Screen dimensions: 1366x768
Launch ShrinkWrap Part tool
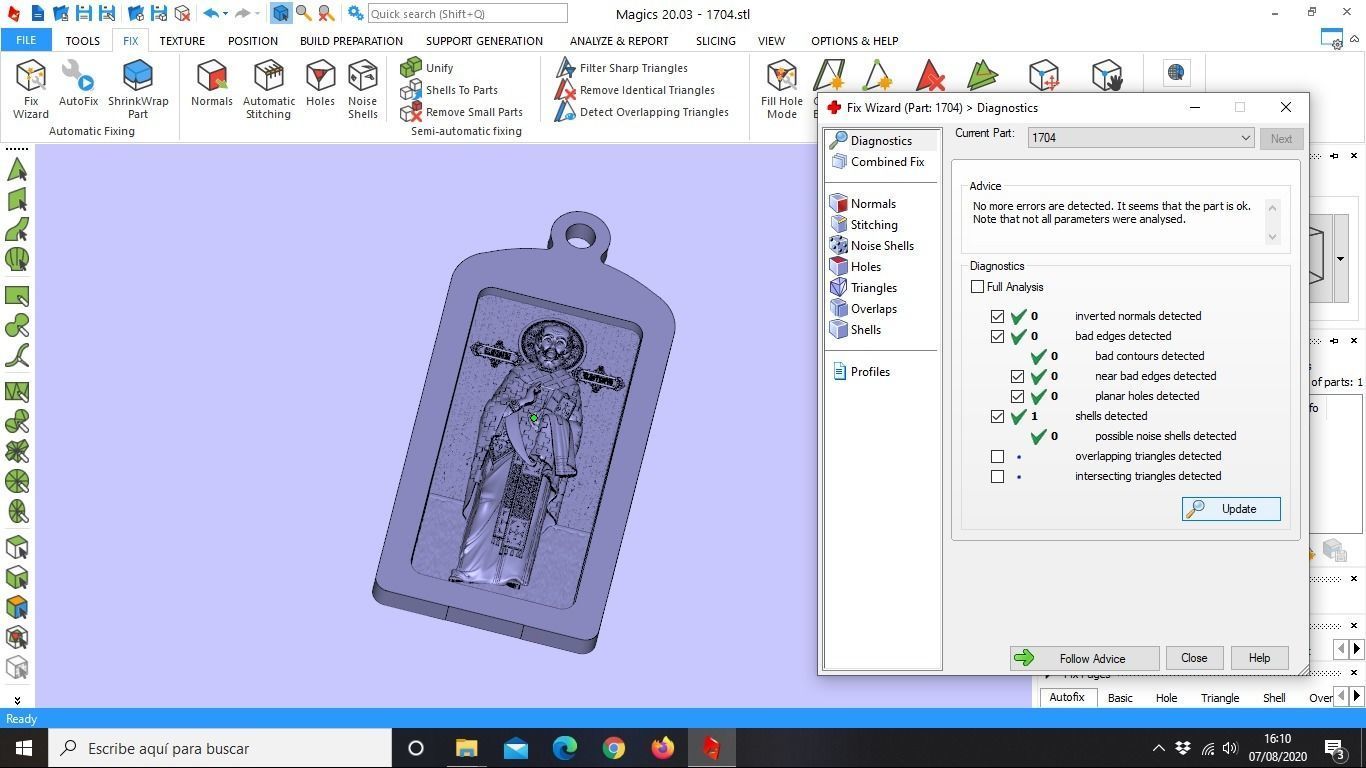138,89
